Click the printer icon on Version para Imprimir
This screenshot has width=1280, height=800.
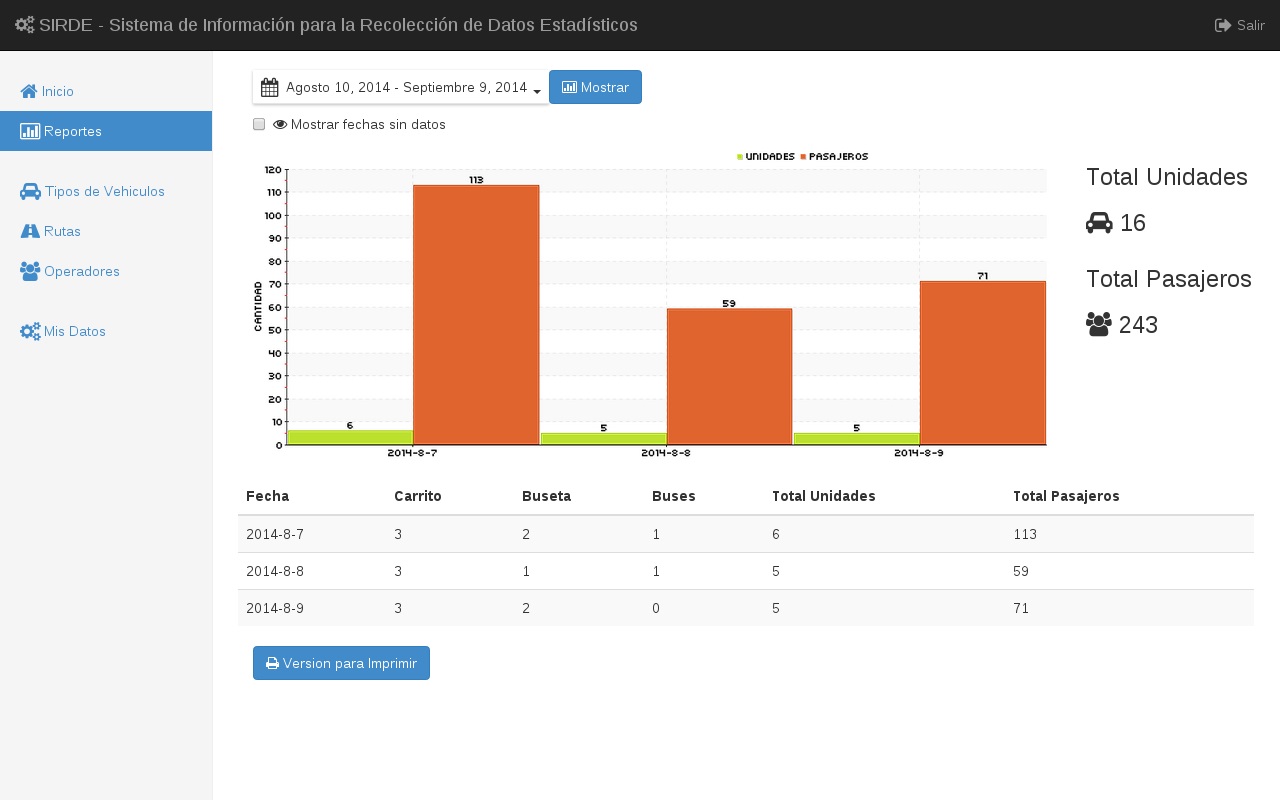tap(272, 663)
